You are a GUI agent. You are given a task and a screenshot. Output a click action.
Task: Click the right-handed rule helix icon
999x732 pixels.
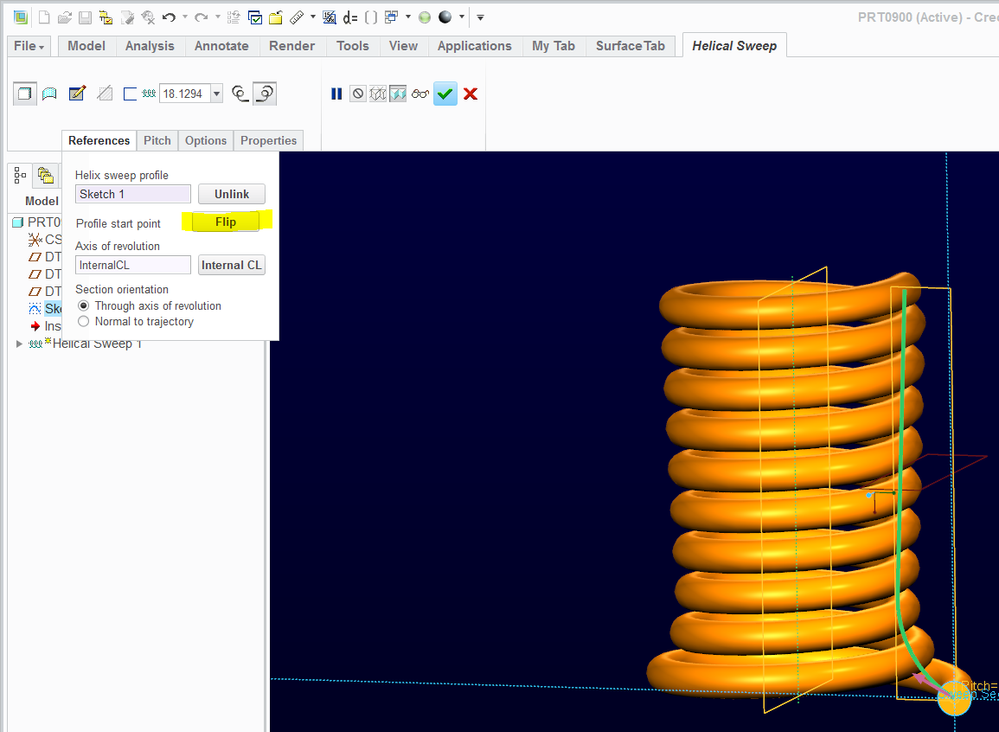point(265,94)
